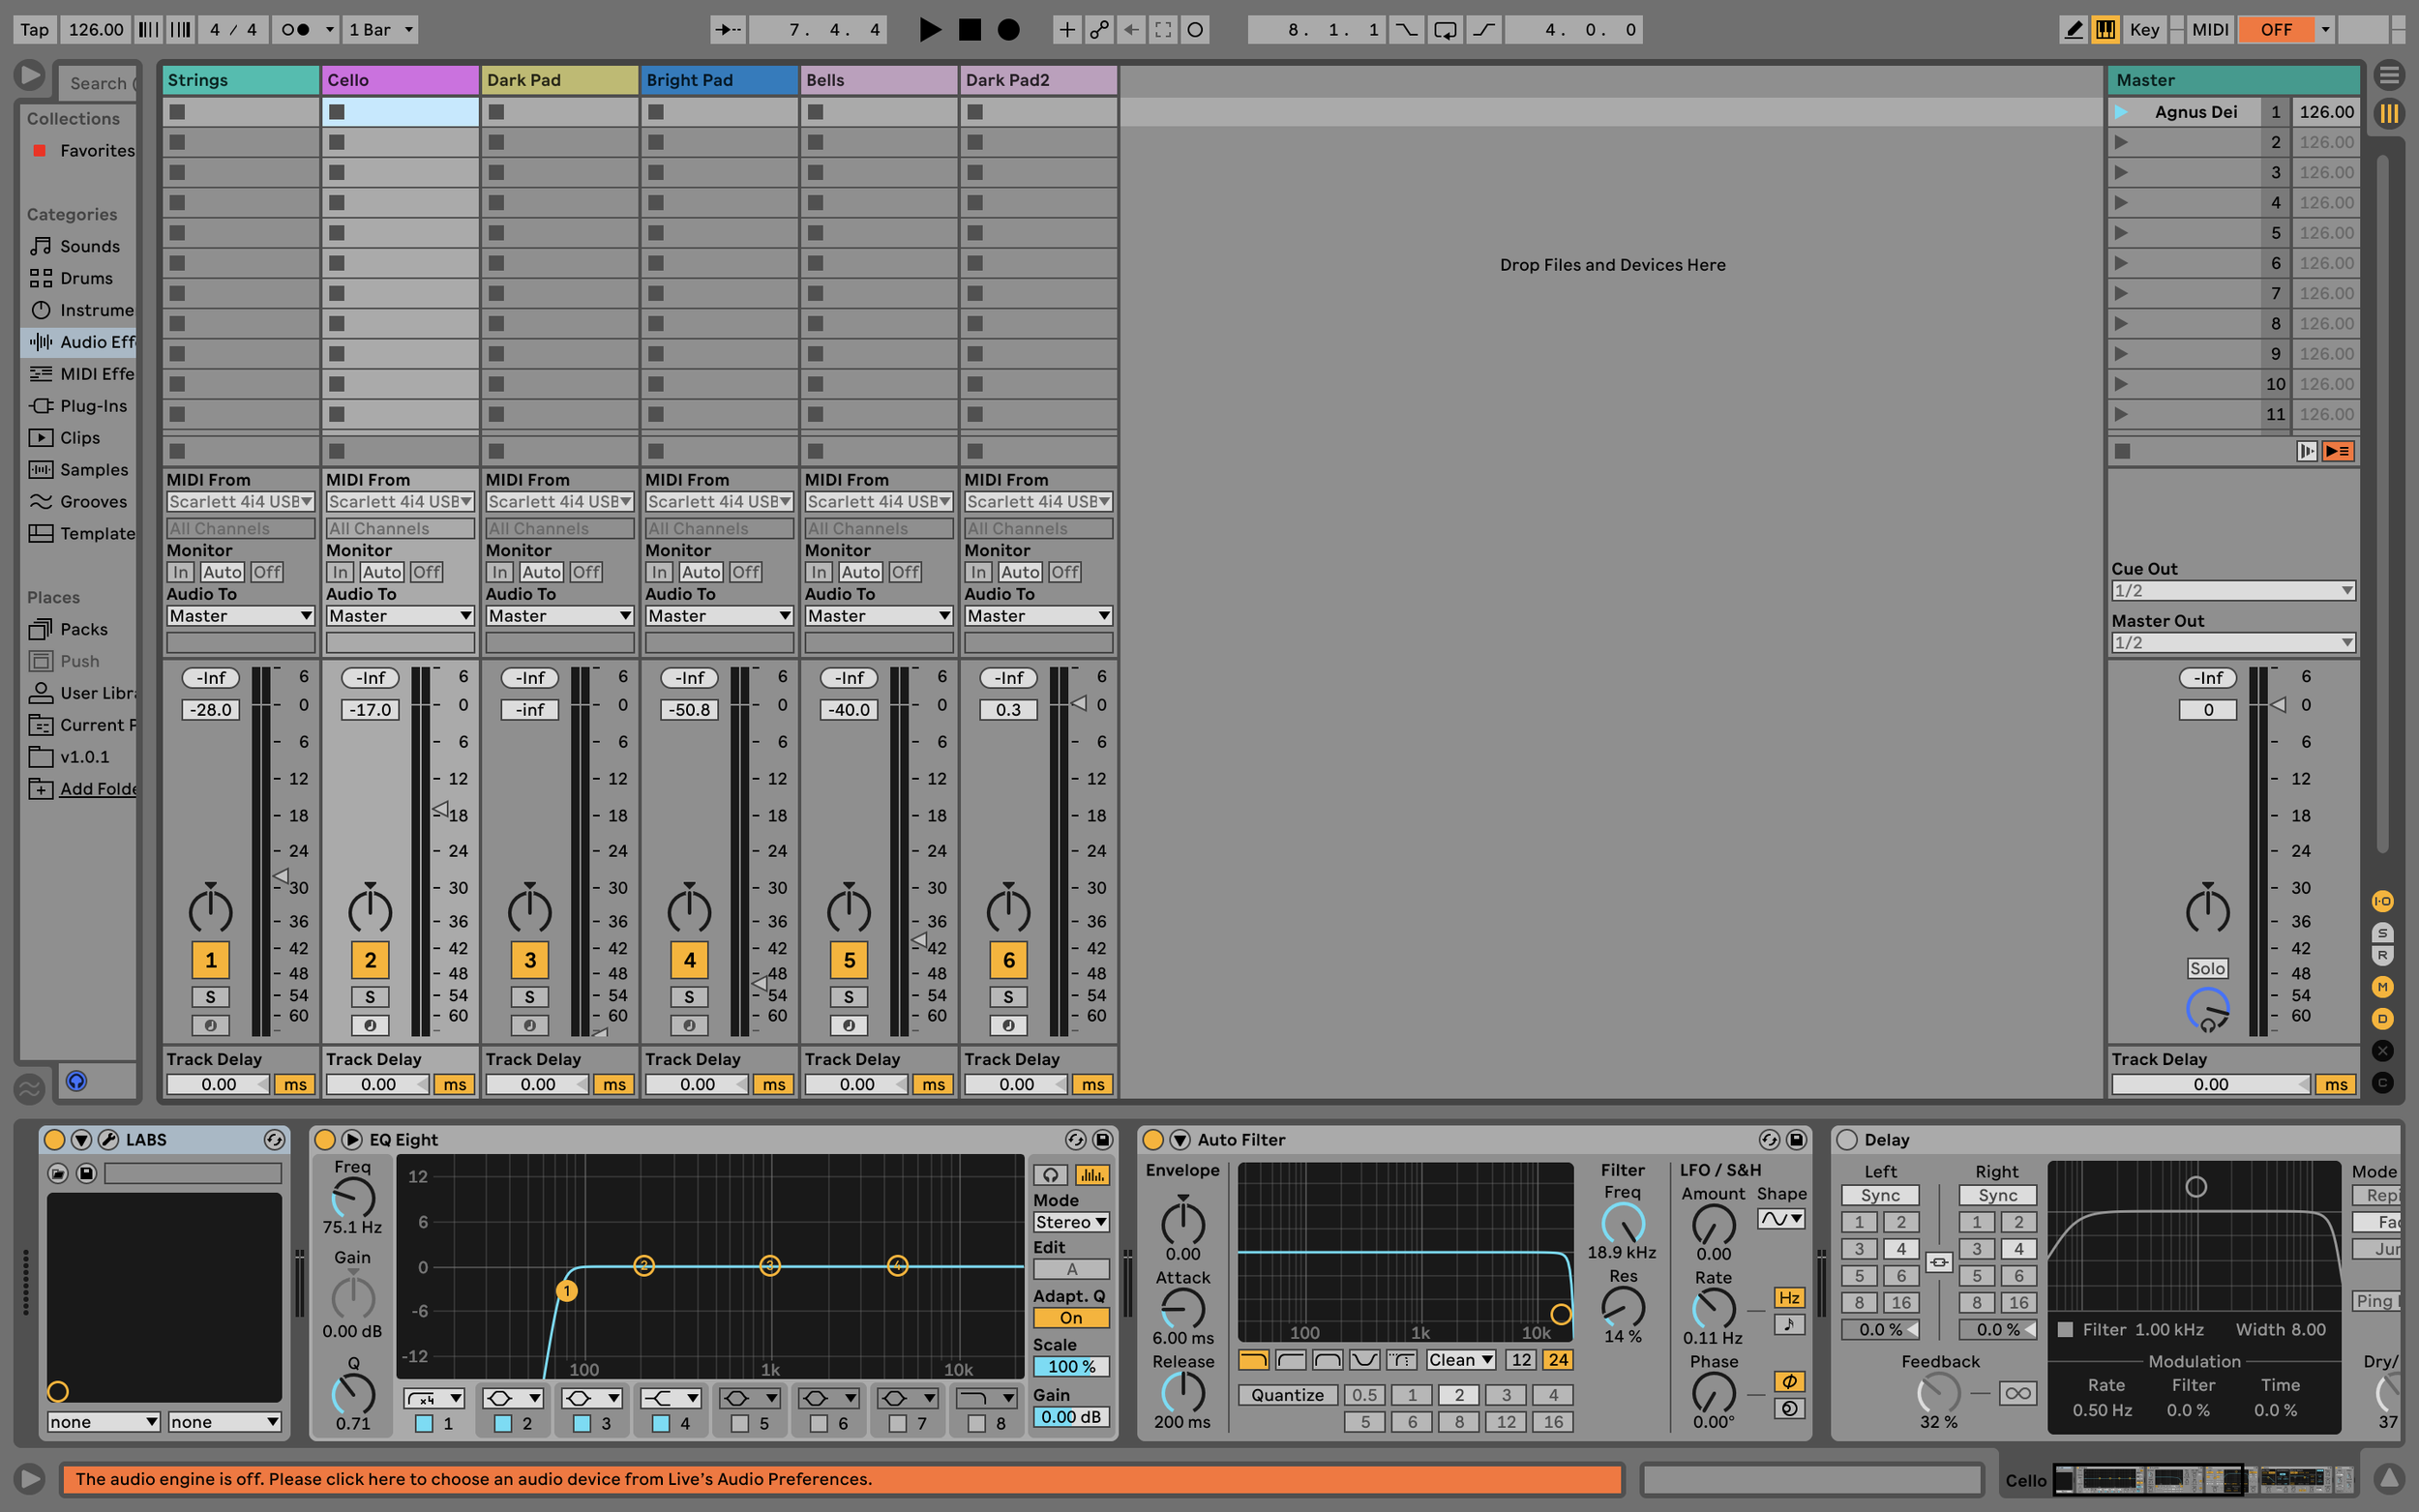Image resolution: width=2419 pixels, height=1512 pixels.
Task: Click EQ Eight spectrum analyzer icon
Action: click(1092, 1175)
